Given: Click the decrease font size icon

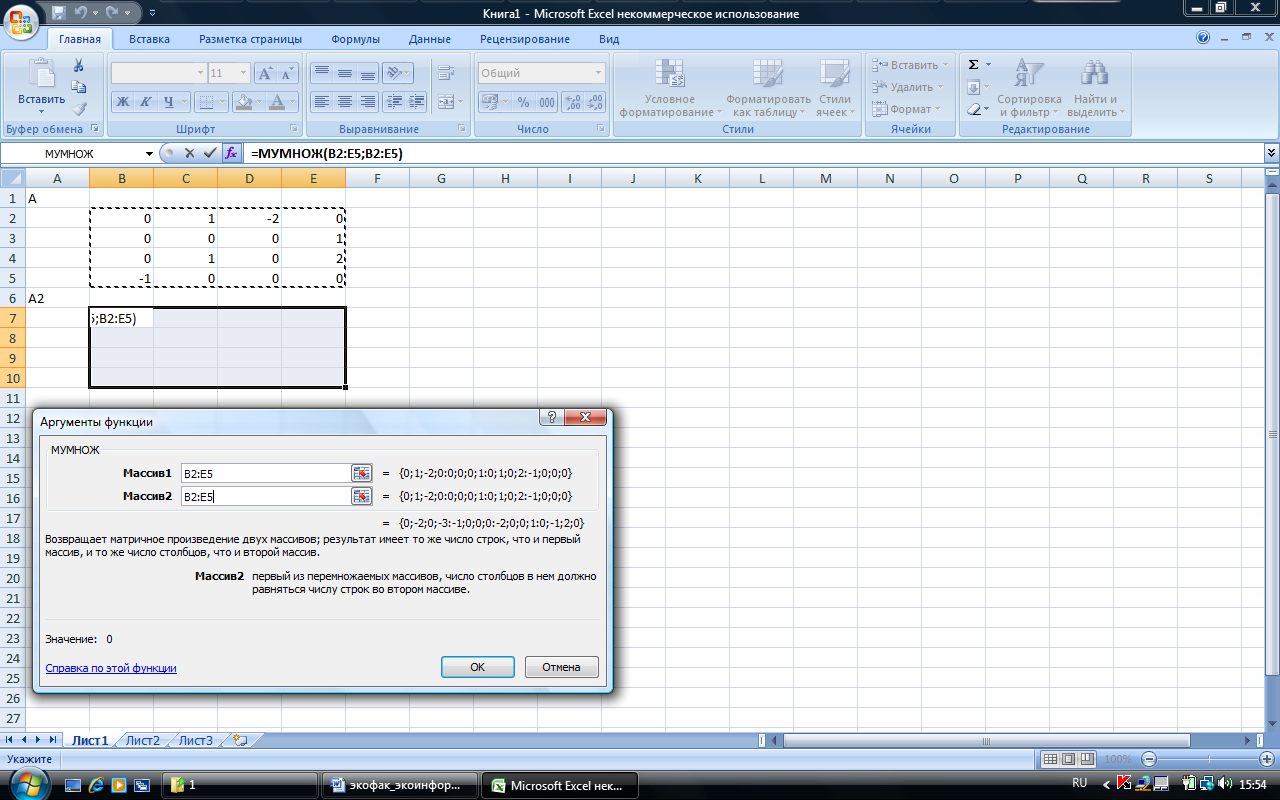Looking at the screenshot, I should pyautogui.click(x=287, y=73).
